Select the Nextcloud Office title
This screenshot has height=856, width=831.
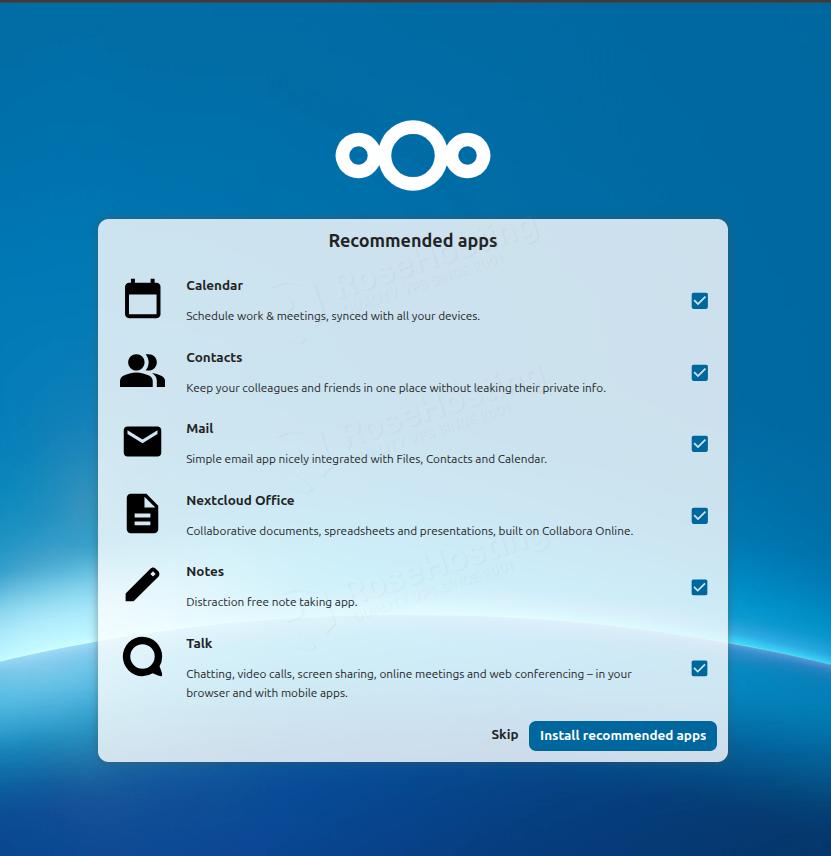(240, 501)
